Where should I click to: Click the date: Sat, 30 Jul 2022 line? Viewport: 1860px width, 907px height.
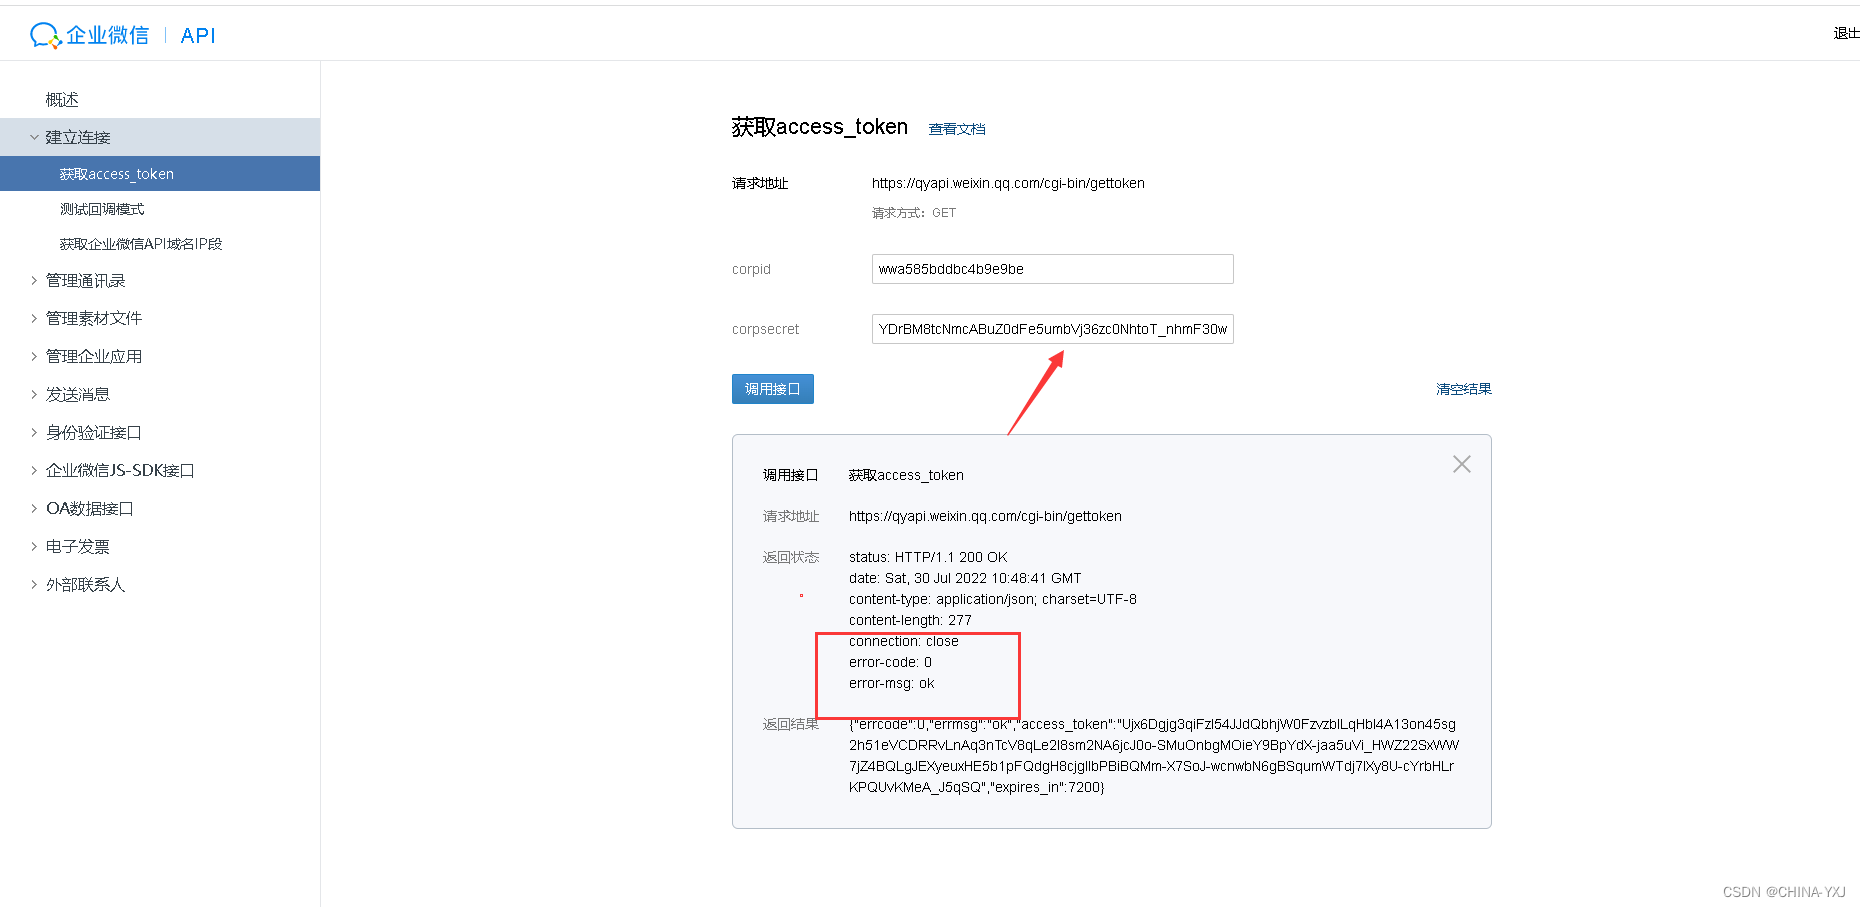pos(965,578)
